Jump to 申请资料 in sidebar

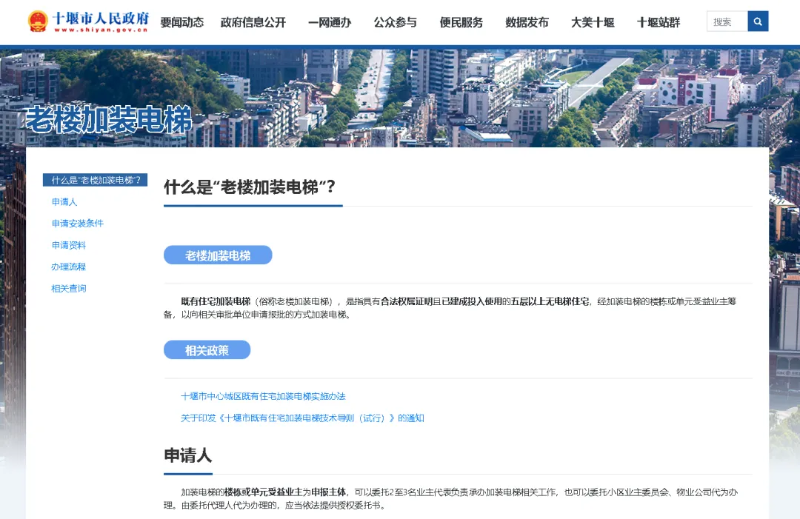[69, 245]
